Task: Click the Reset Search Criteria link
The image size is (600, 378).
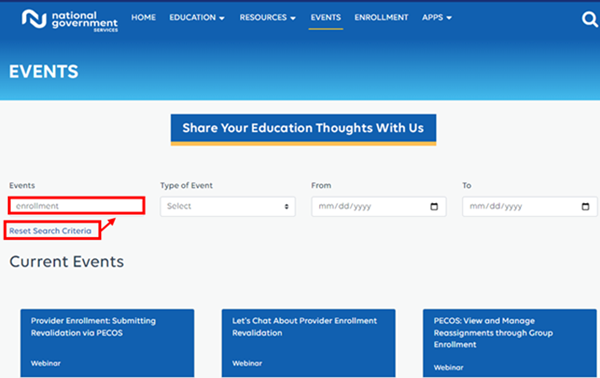Action: click(51, 231)
